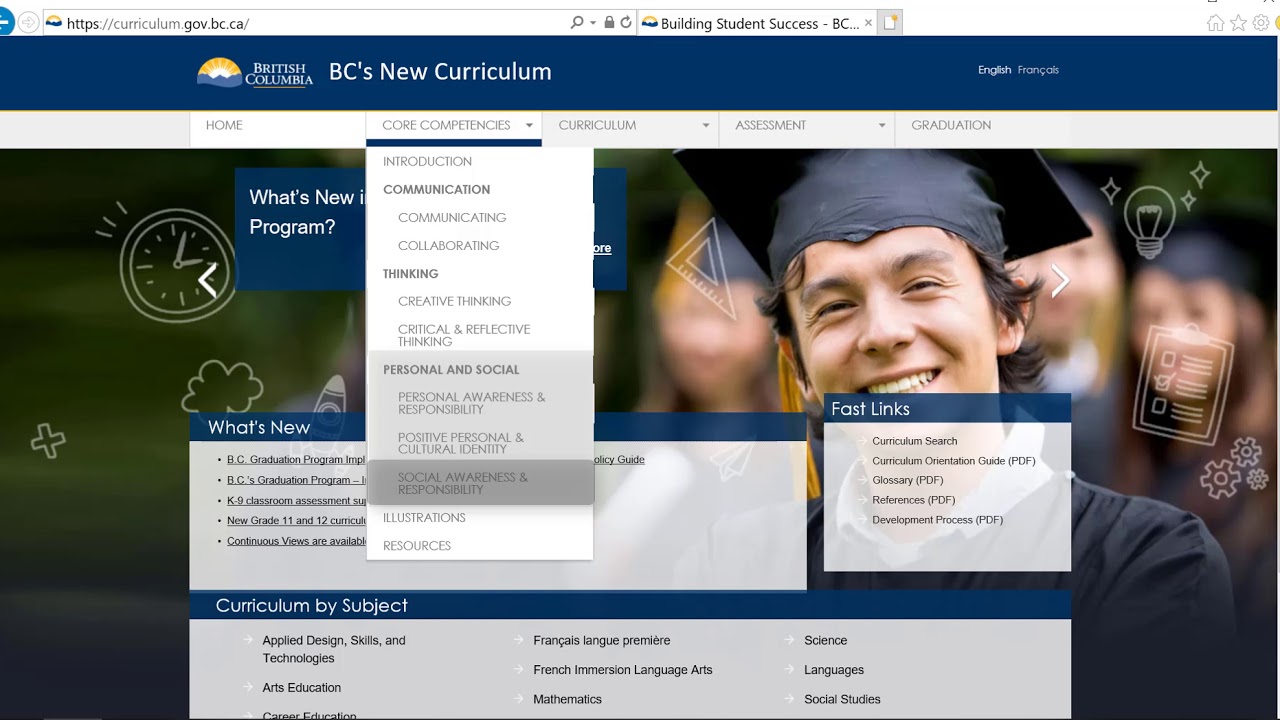Open Applied Design, Skills, and Technologies

(x=334, y=649)
